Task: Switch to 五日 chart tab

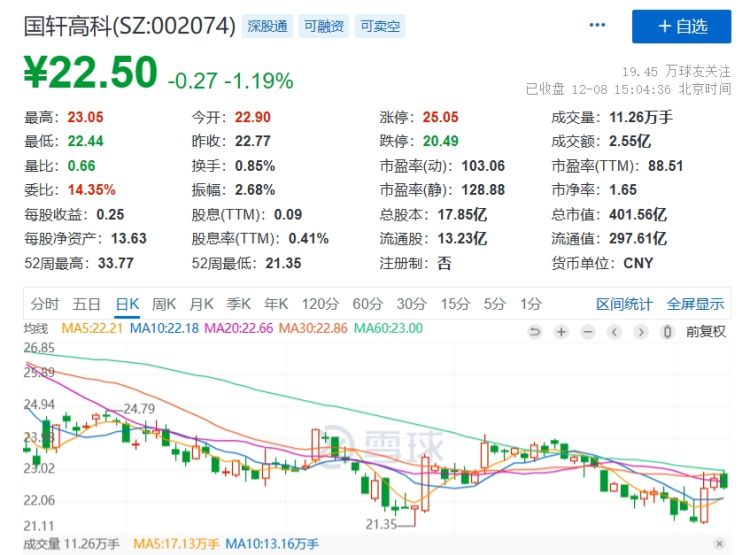Action: point(87,304)
